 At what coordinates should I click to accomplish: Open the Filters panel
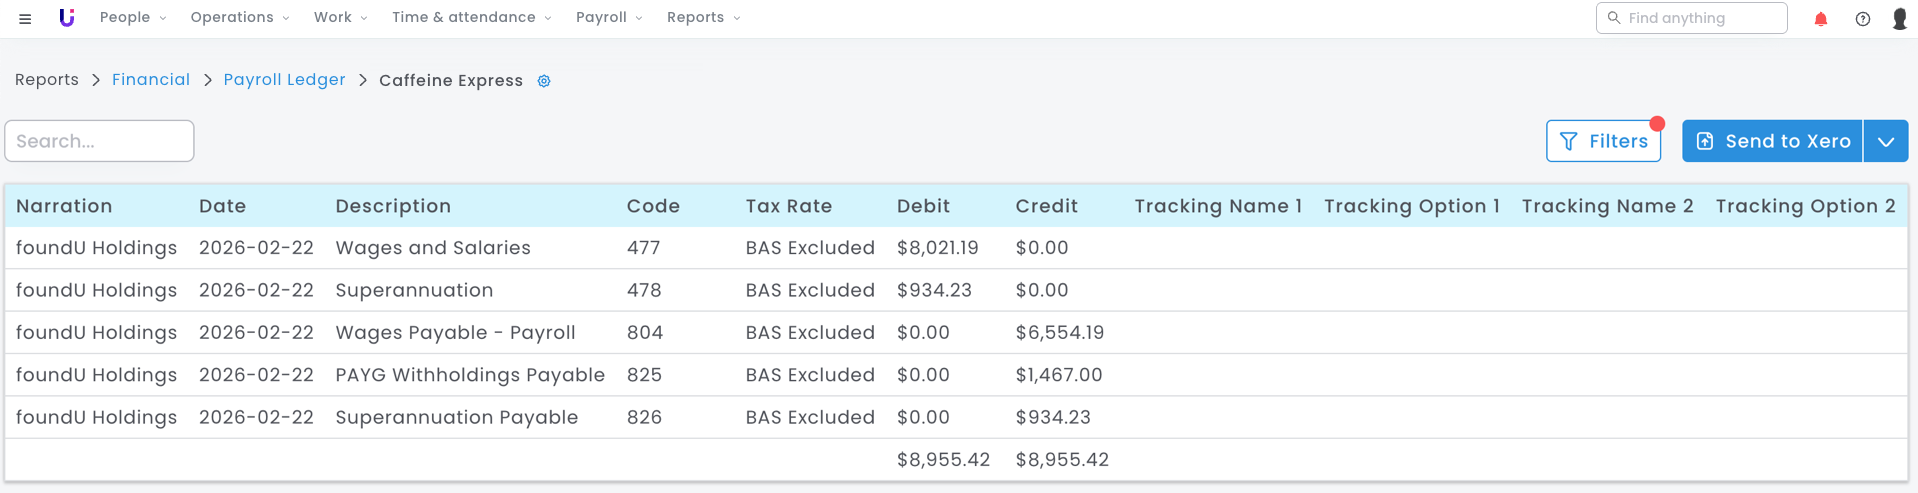point(1603,141)
